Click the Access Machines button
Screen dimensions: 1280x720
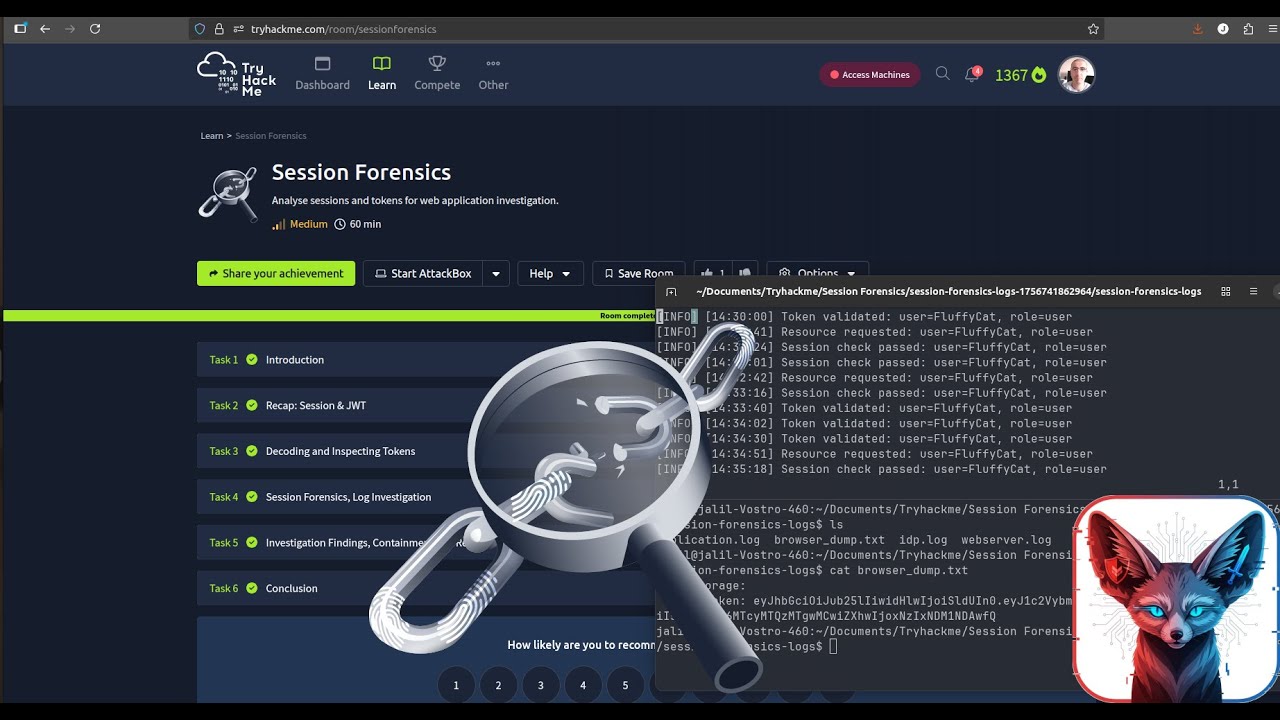point(870,75)
